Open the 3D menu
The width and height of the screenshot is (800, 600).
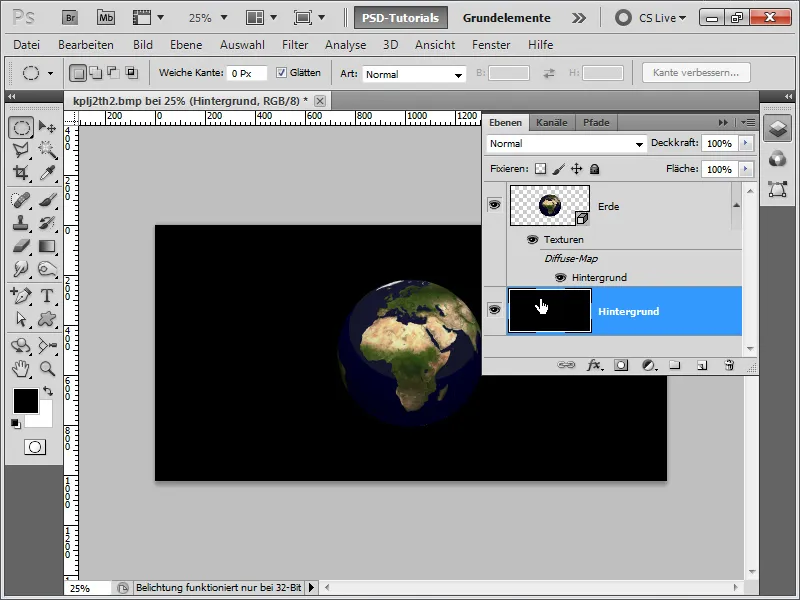pyautogui.click(x=390, y=45)
